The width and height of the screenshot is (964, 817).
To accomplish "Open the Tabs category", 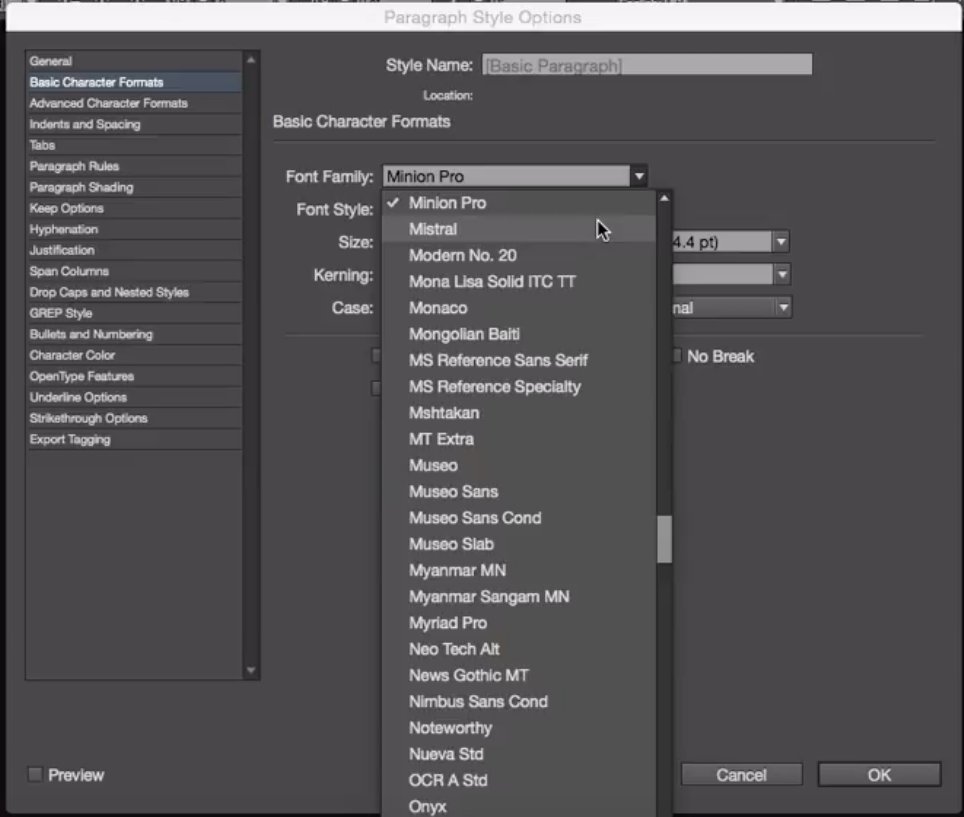I will (134, 145).
